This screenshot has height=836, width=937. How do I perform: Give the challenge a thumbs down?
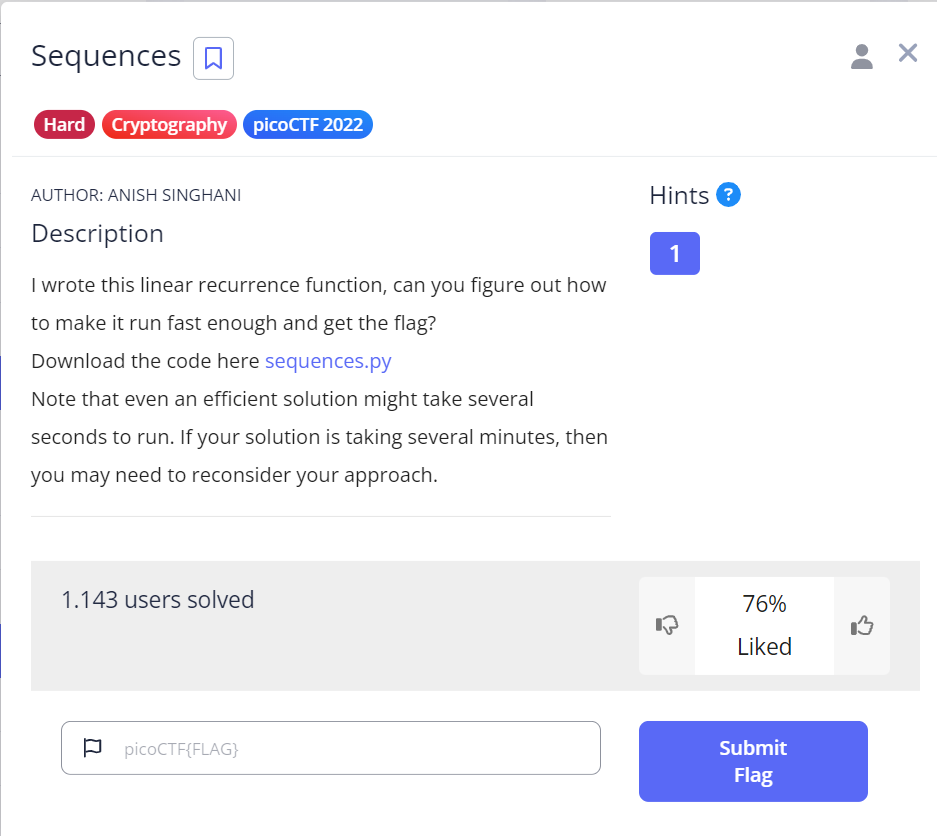pyautogui.click(x=666, y=625)
